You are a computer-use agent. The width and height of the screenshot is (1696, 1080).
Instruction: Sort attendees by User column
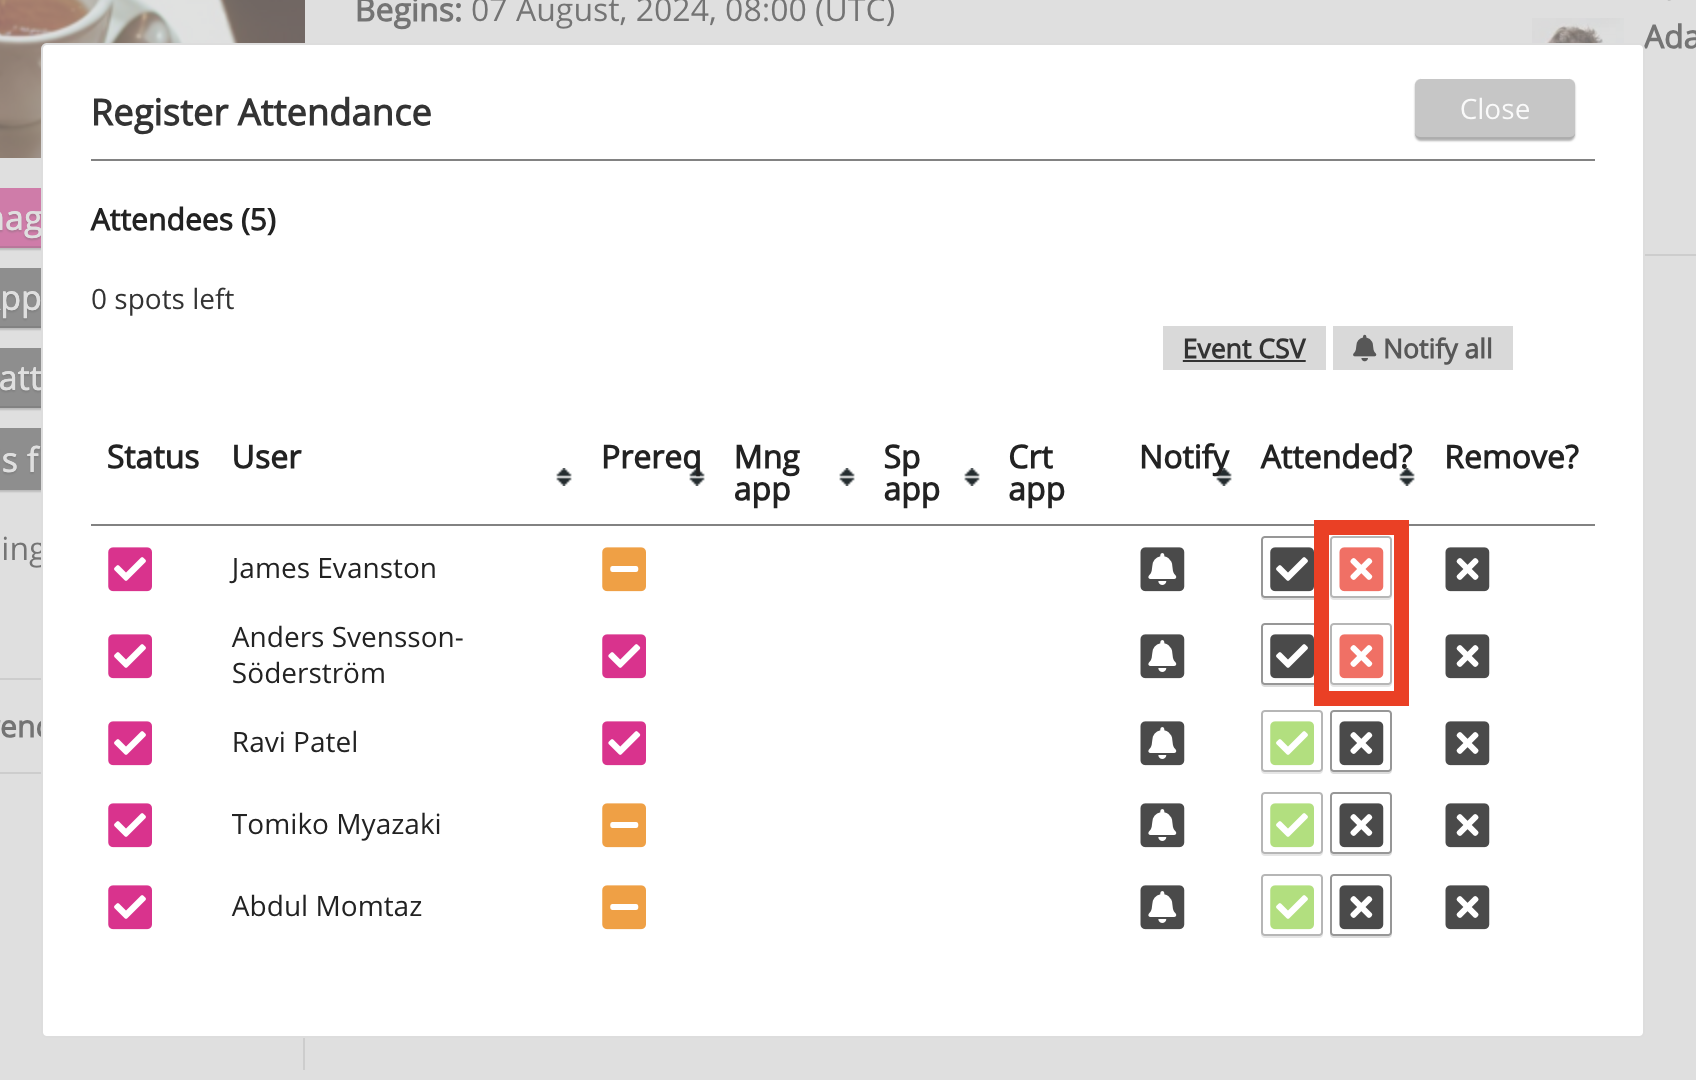pos(564,477)
